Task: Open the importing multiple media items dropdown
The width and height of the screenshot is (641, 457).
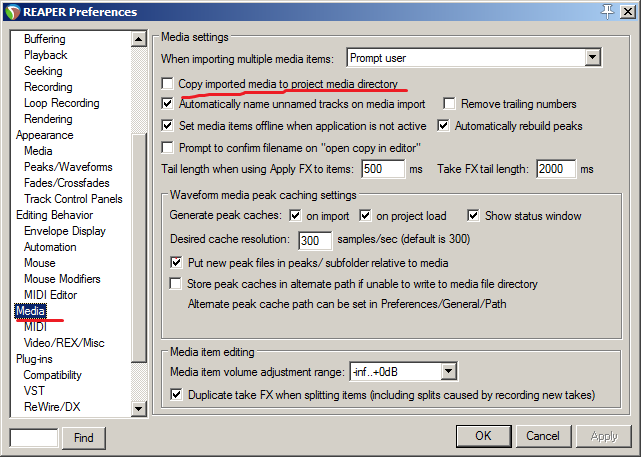Action: (592, 58)
